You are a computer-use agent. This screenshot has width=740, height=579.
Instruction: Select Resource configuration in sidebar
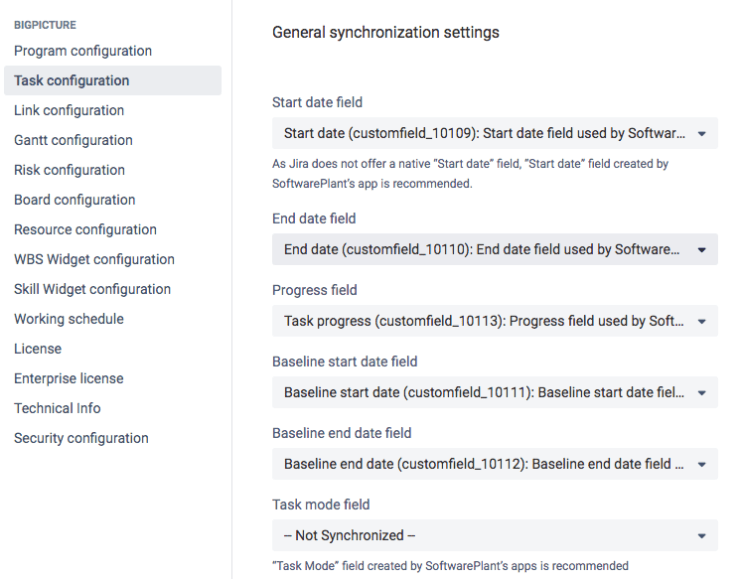[x=85, y=230]
